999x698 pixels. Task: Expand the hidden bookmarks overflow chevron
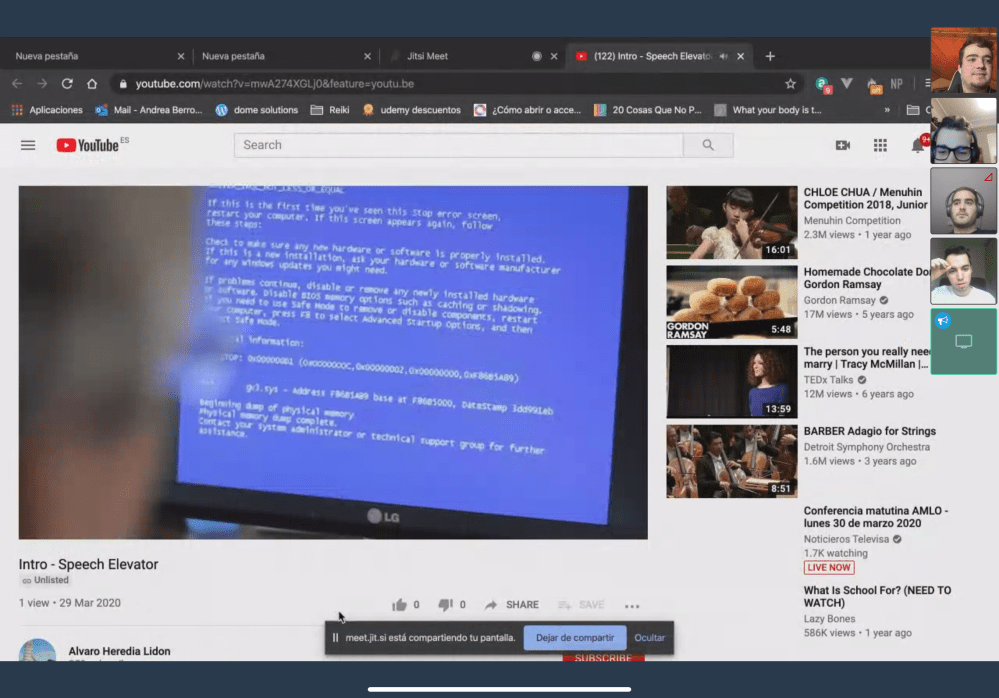(x=886, y=110)
